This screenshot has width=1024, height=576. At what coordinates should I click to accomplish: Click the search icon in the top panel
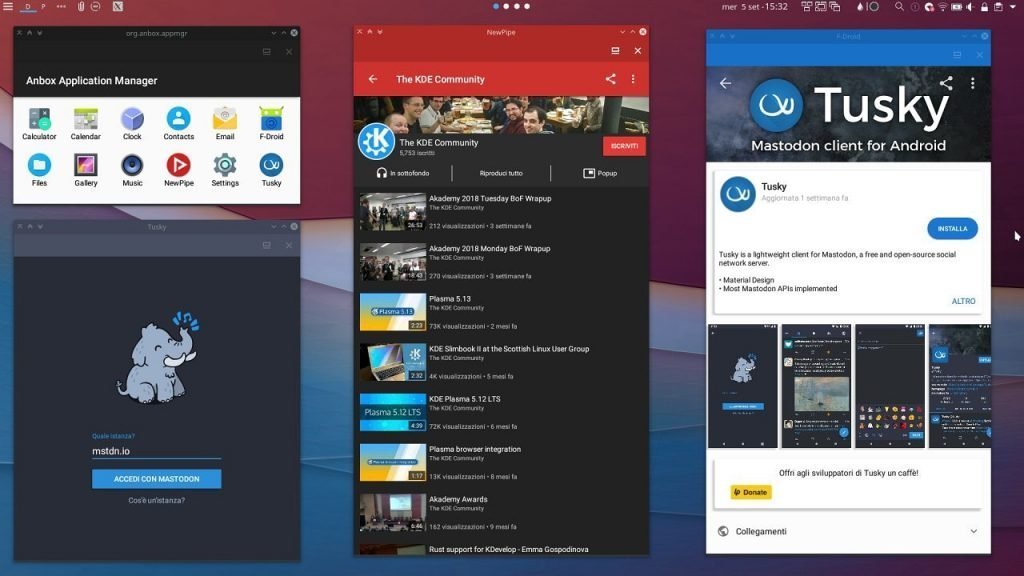[x=899, y=7]
